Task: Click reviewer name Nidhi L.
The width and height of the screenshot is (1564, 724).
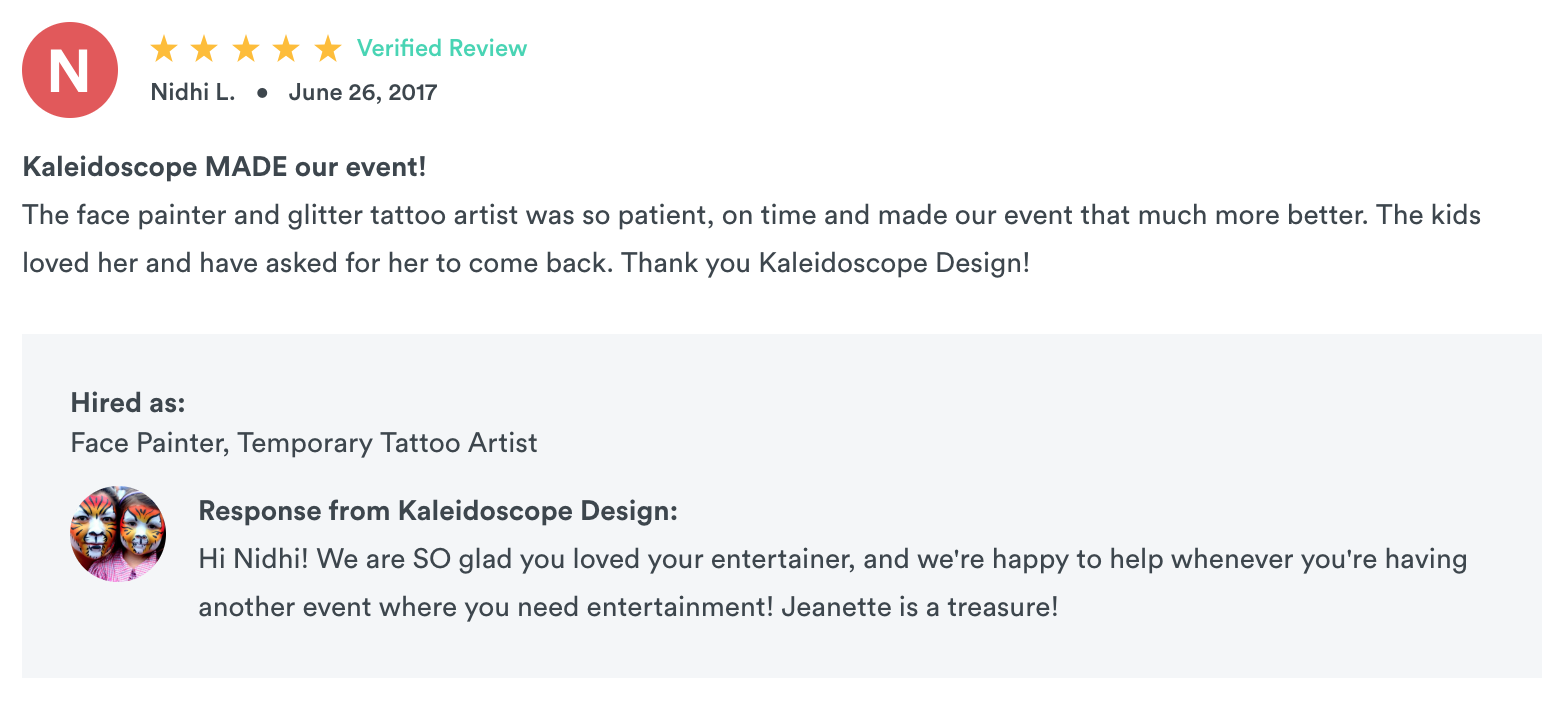Action: pyautogui.click(x=193, y=93)
